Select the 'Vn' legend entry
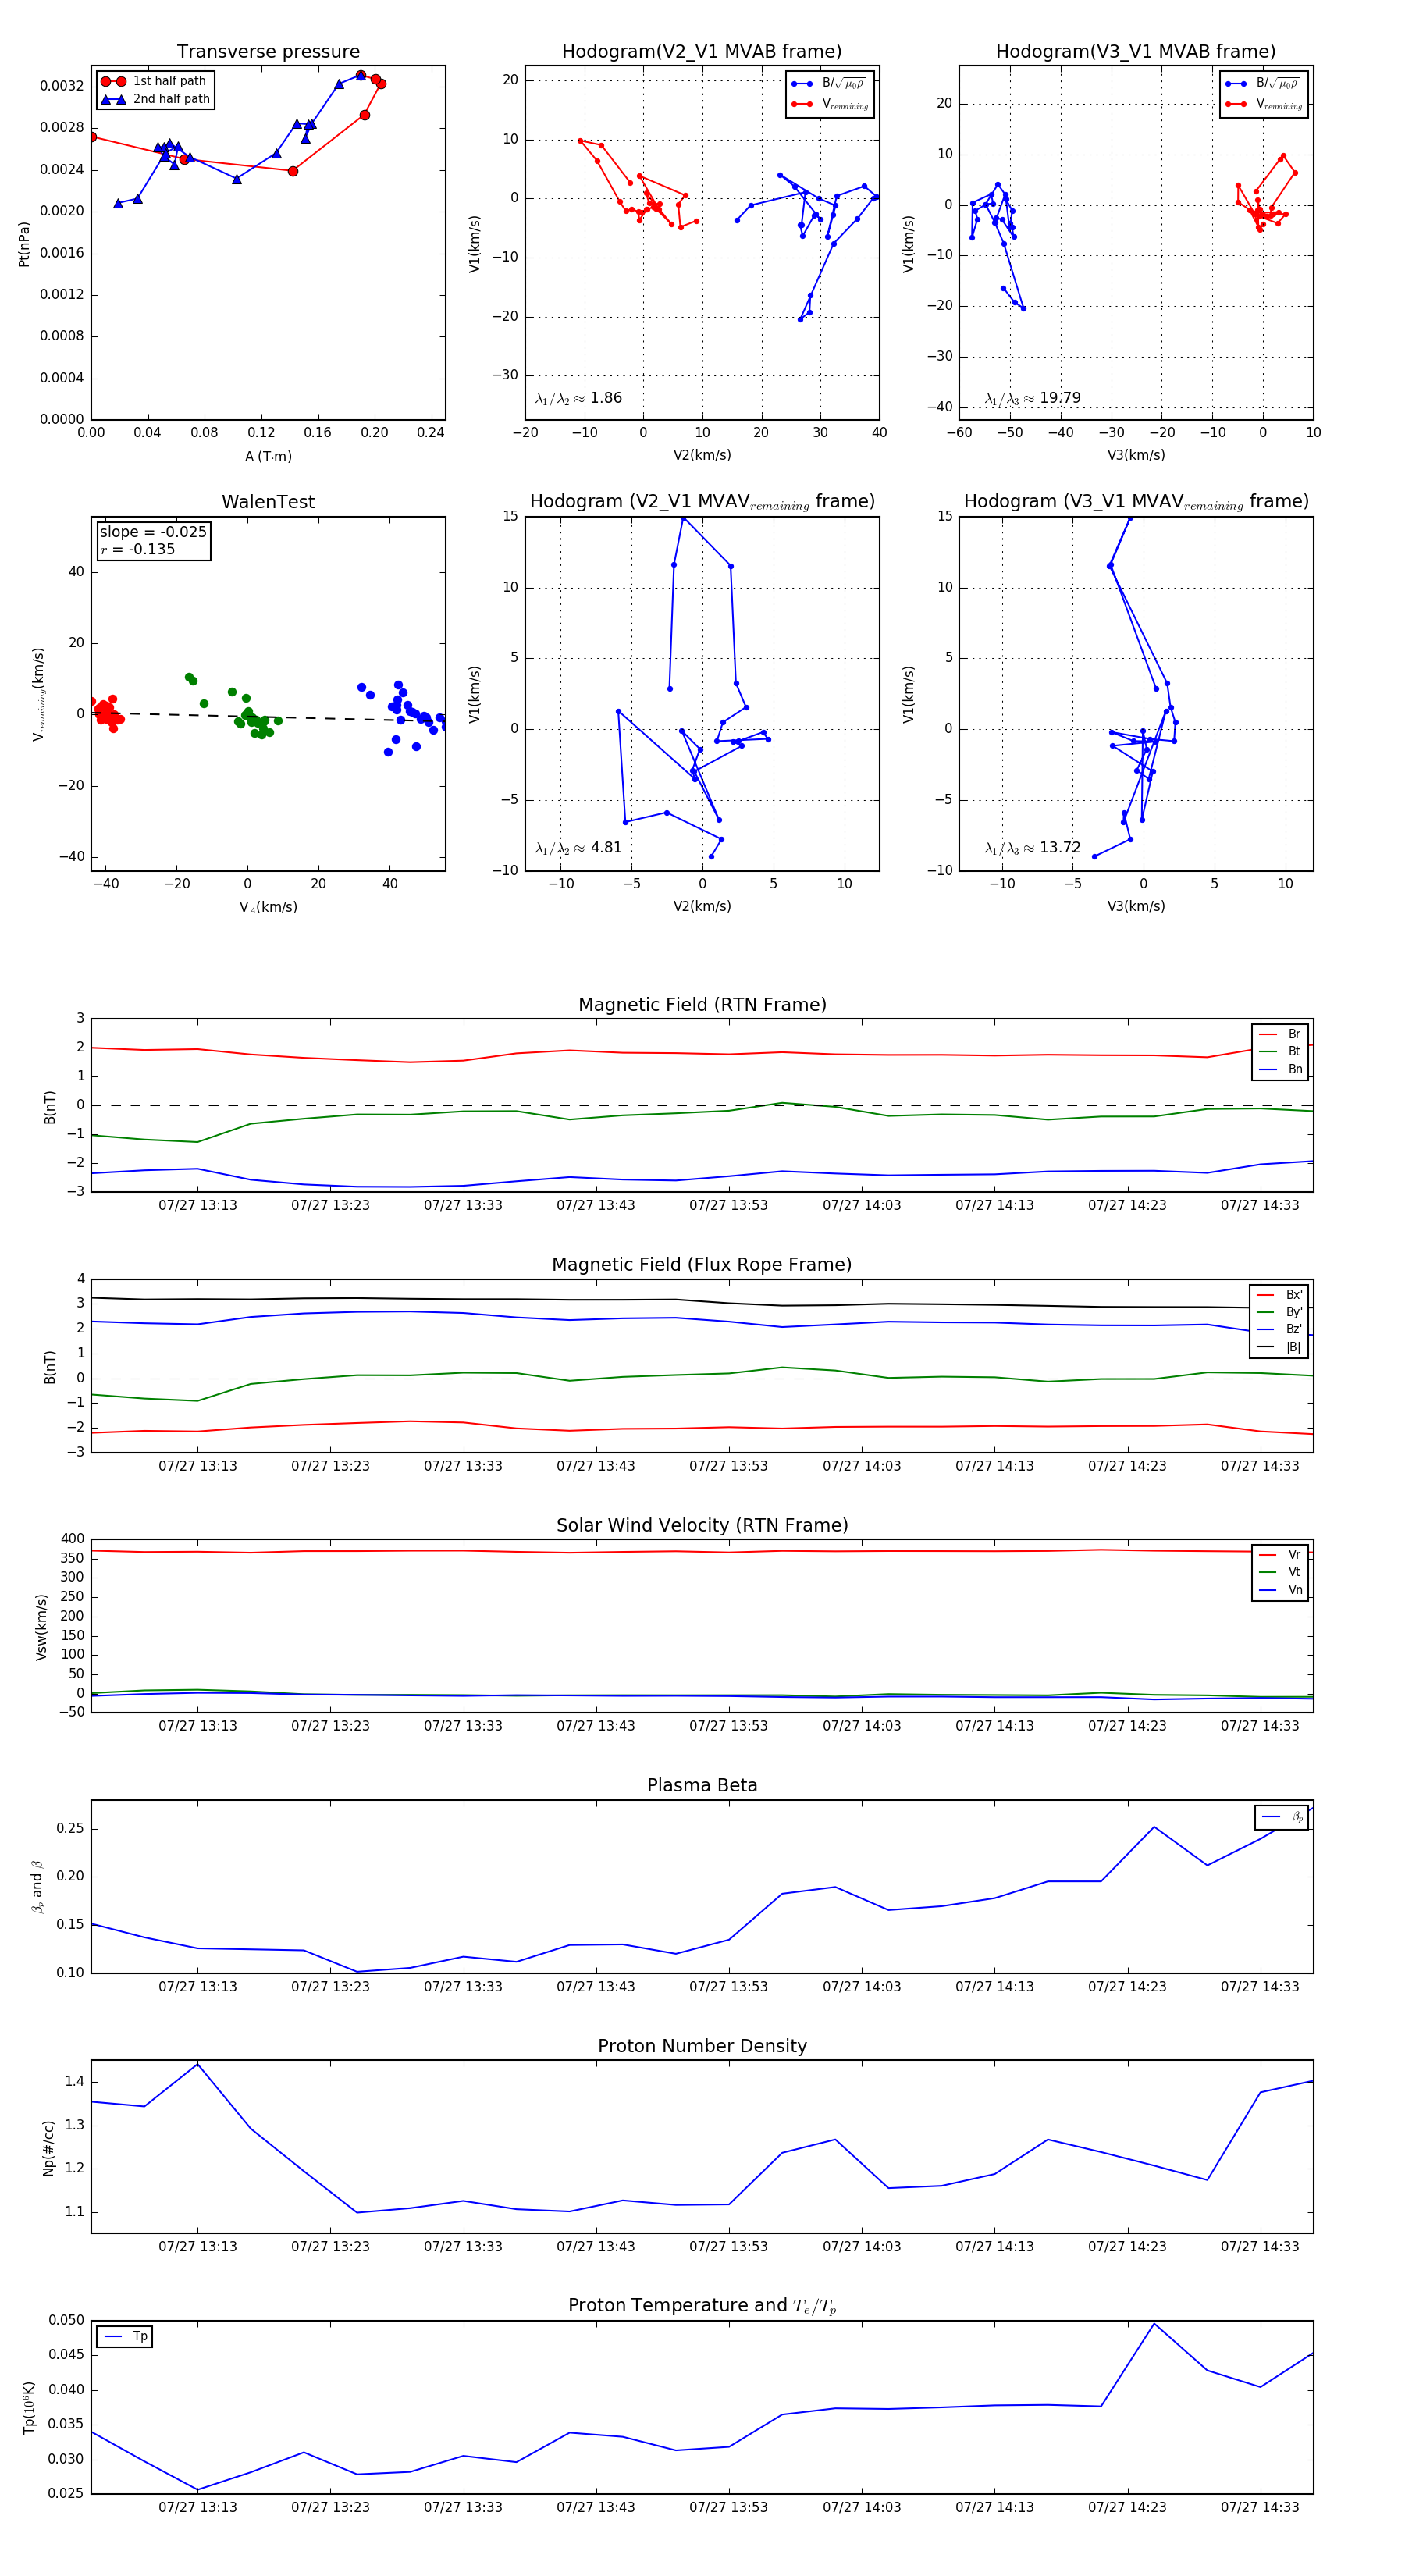Screen dimensions: 1405x2576 tap(1280, 1590)
